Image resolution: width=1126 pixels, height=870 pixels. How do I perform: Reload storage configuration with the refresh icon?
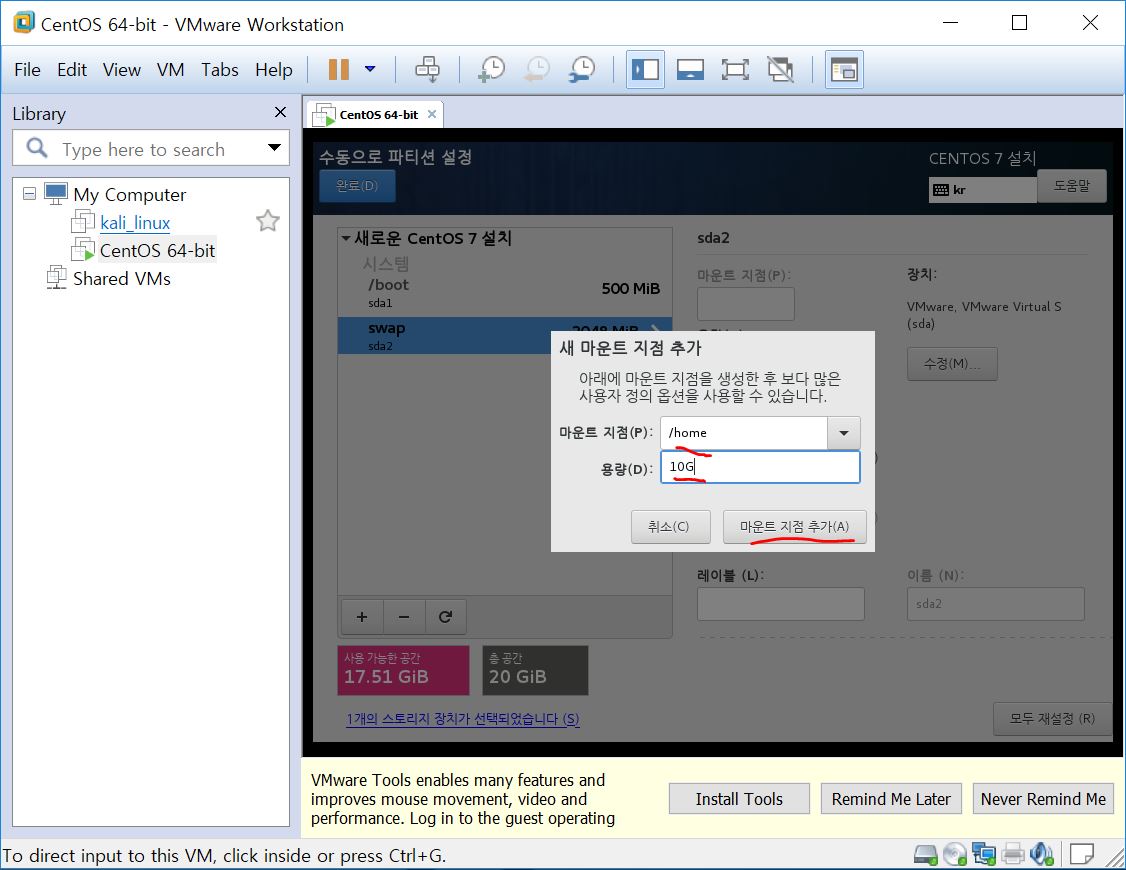445,617
